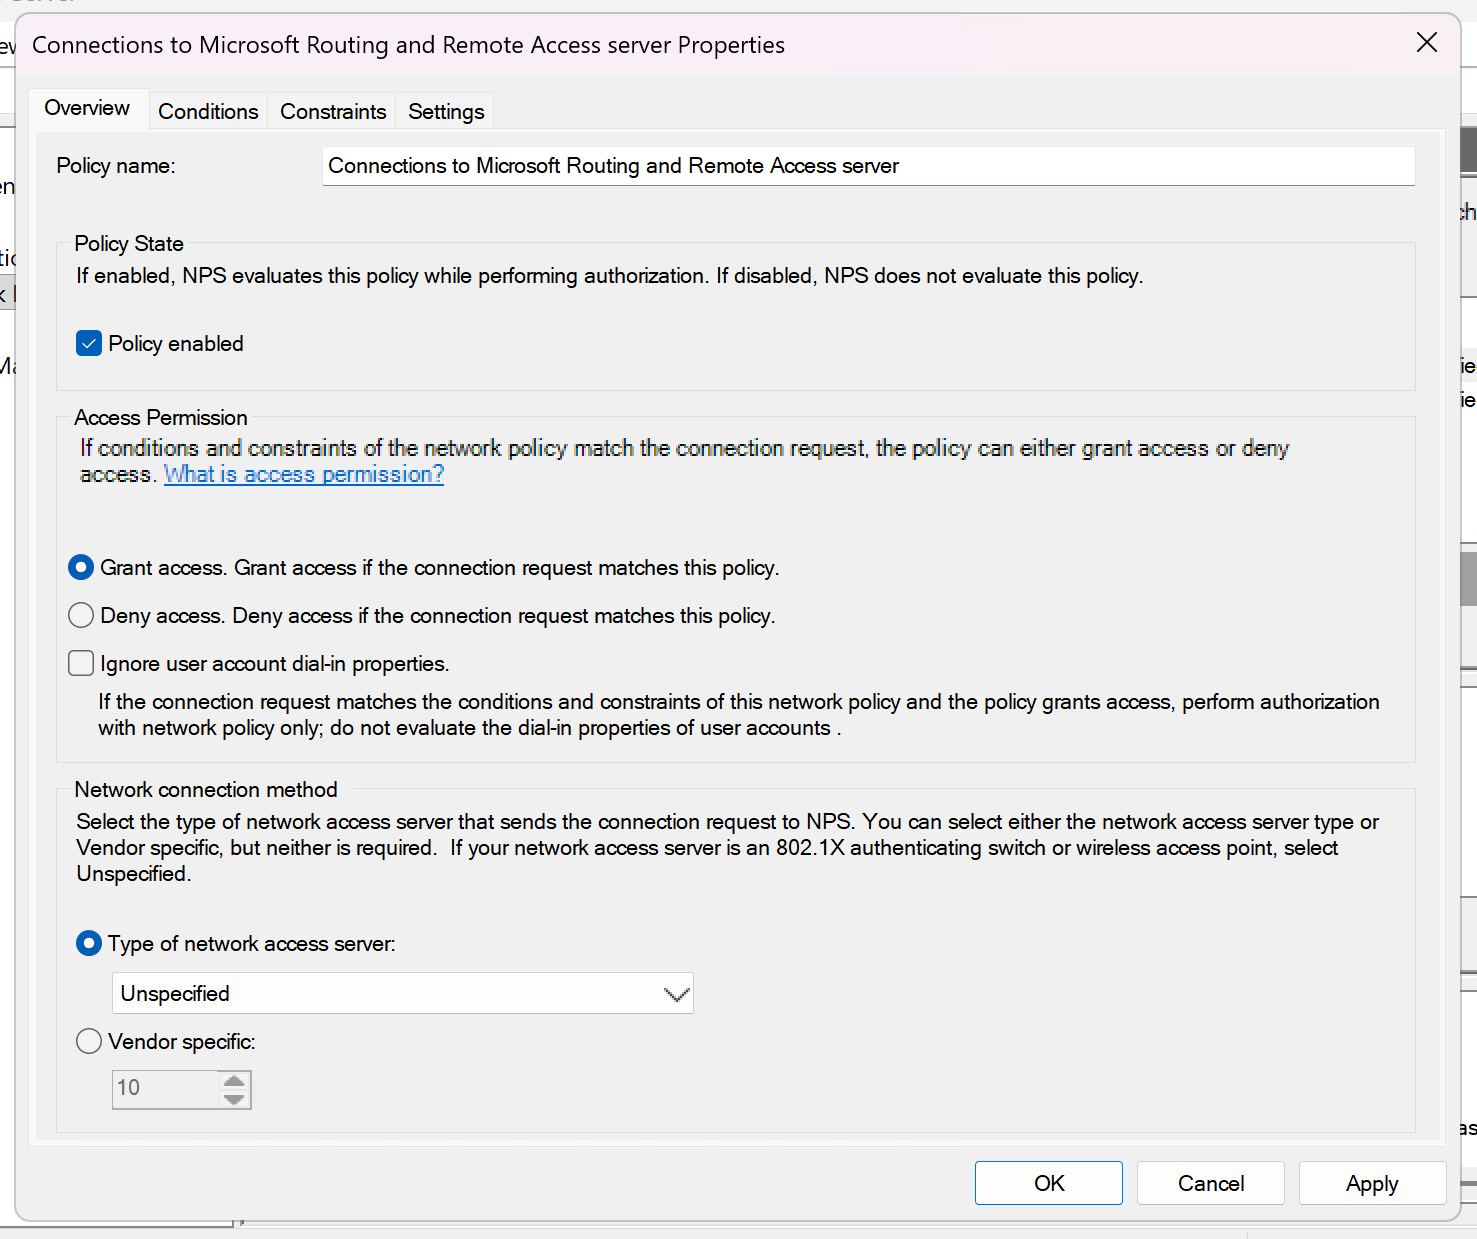Open the Settings tab
The image size is (1477, 1239).
point(446,111)
